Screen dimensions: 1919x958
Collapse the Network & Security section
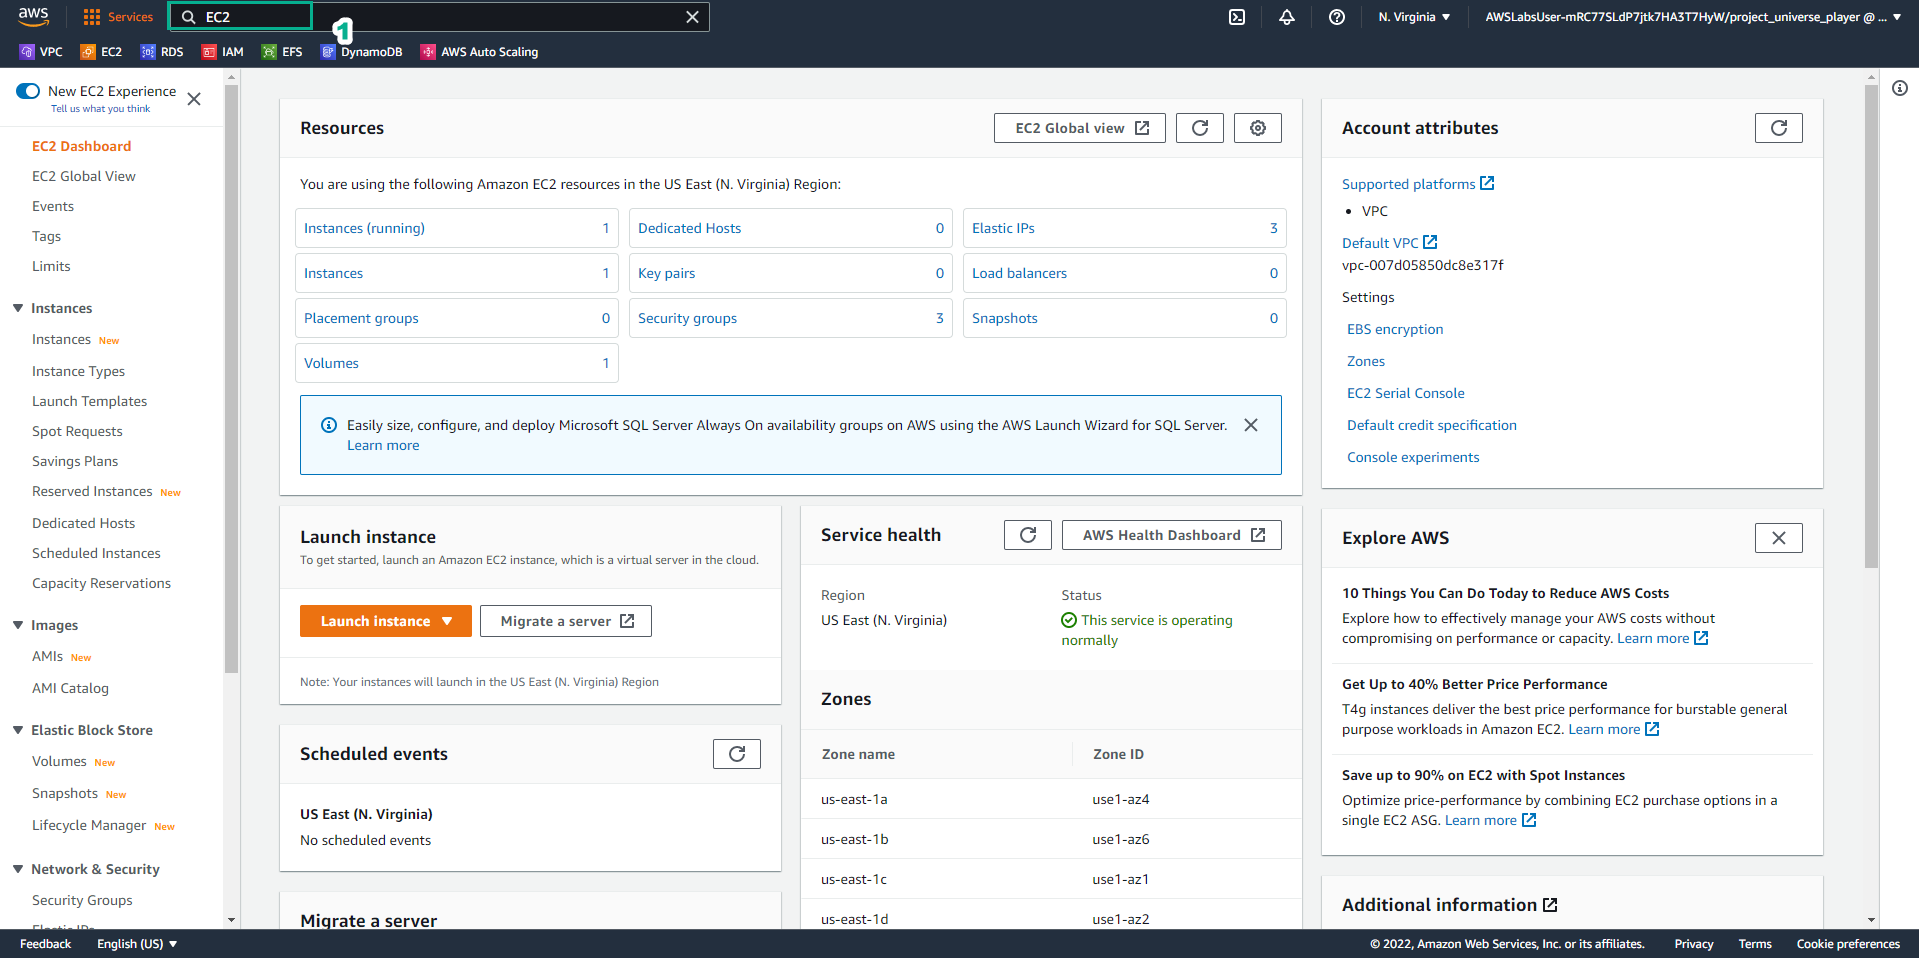(18, 869)
